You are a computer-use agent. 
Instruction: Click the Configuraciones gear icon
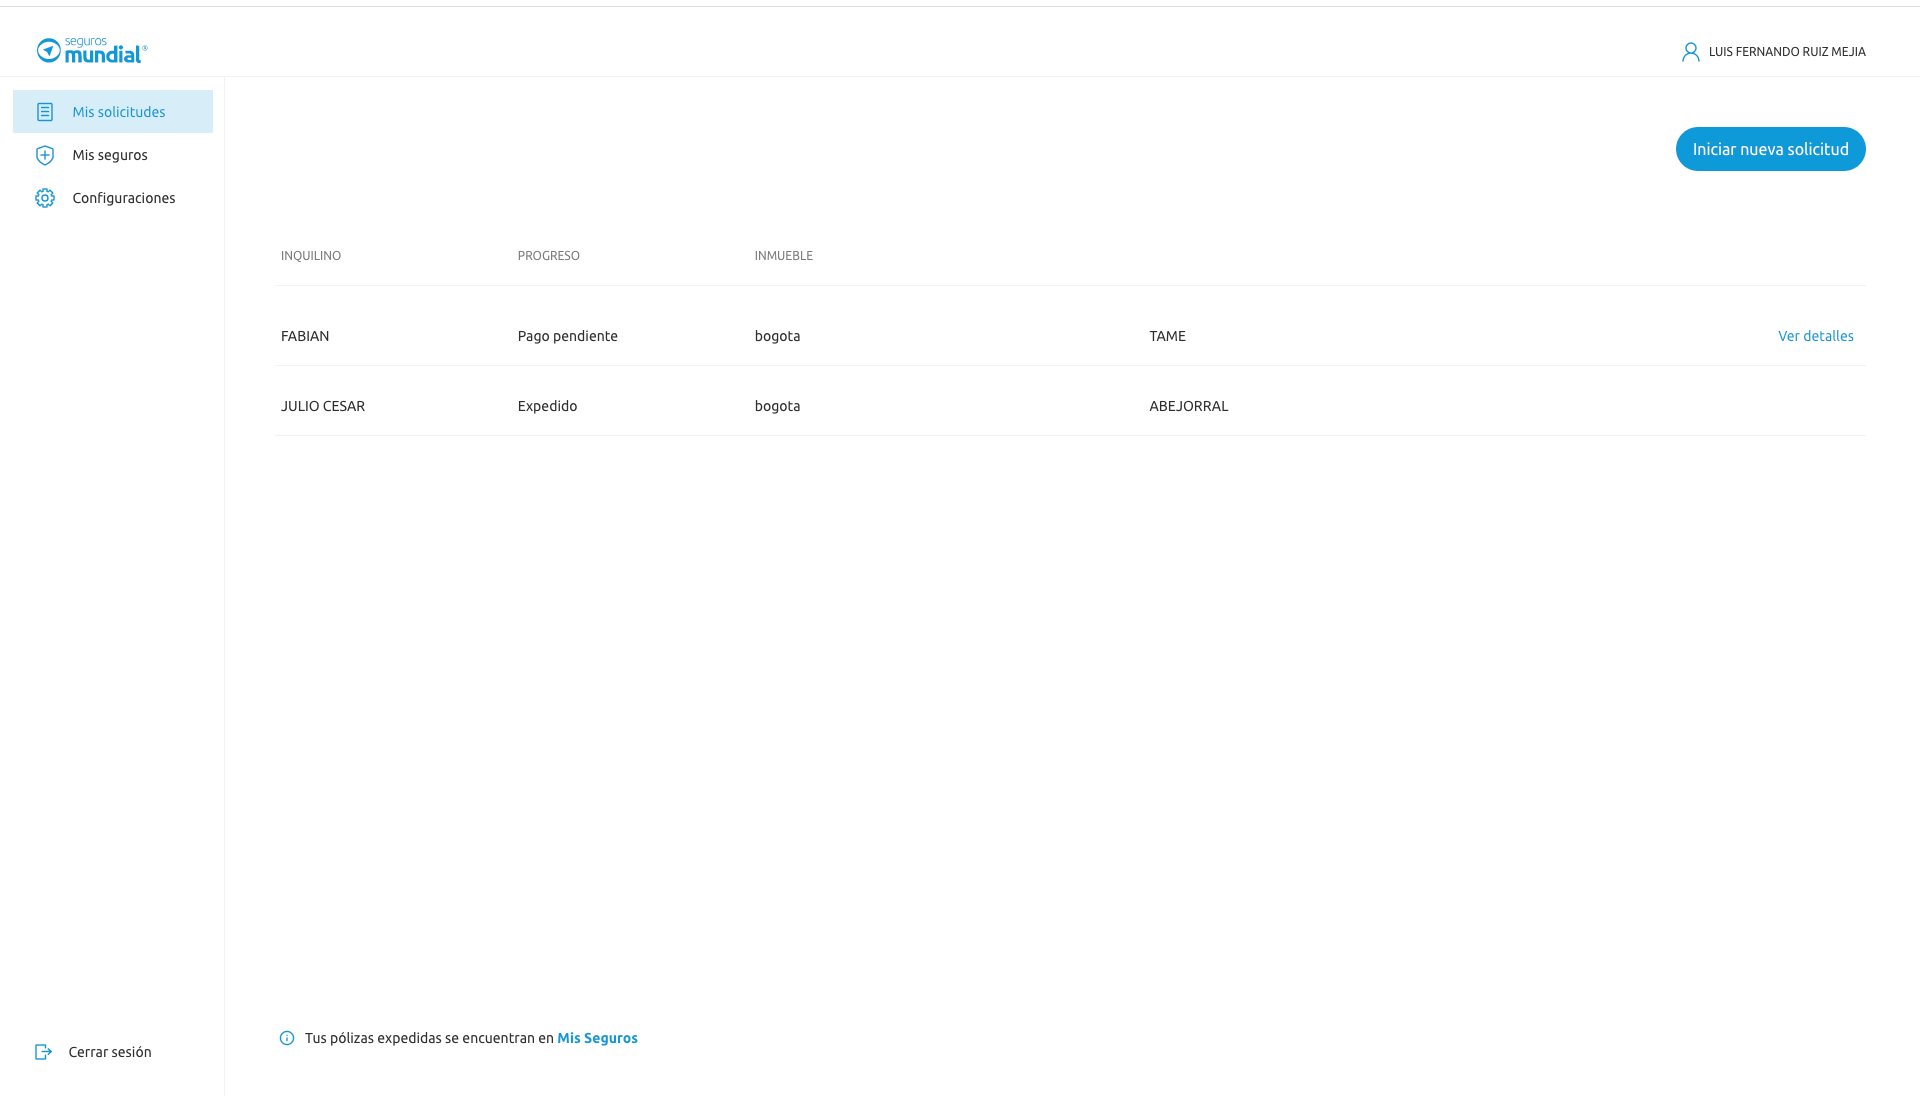click(45, 198)
